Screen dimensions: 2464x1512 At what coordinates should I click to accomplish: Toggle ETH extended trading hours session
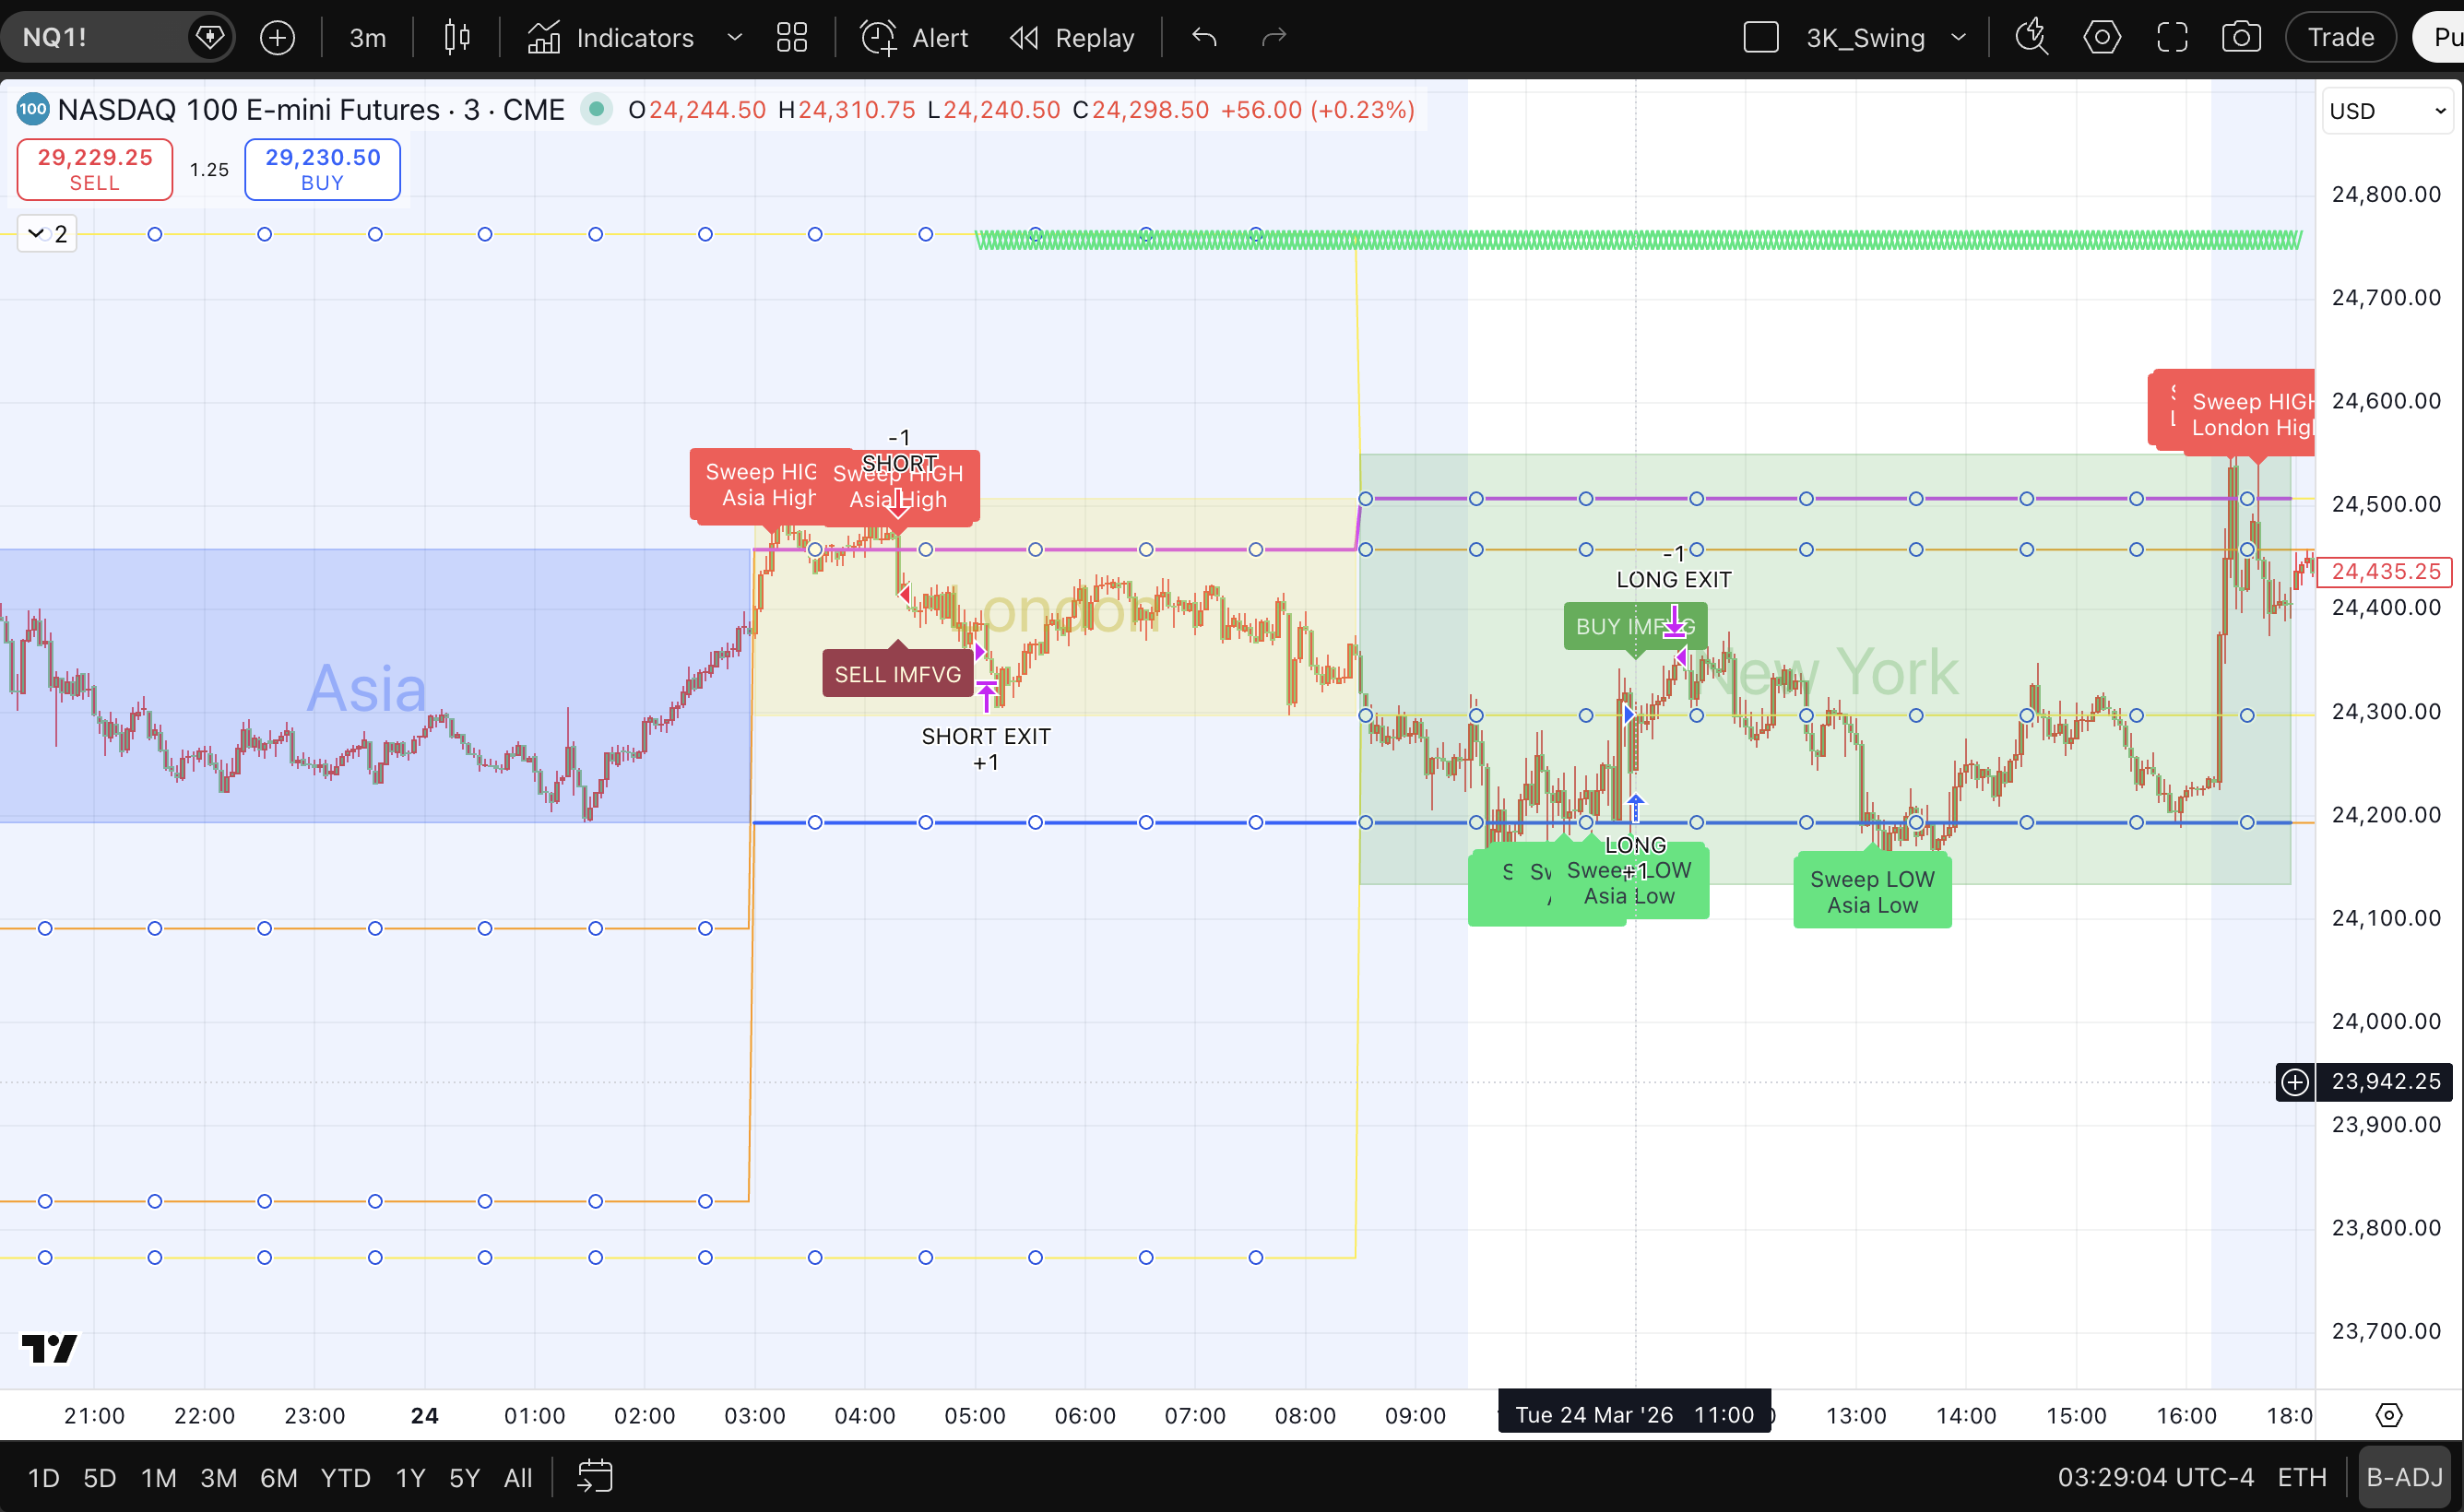2303,1477
